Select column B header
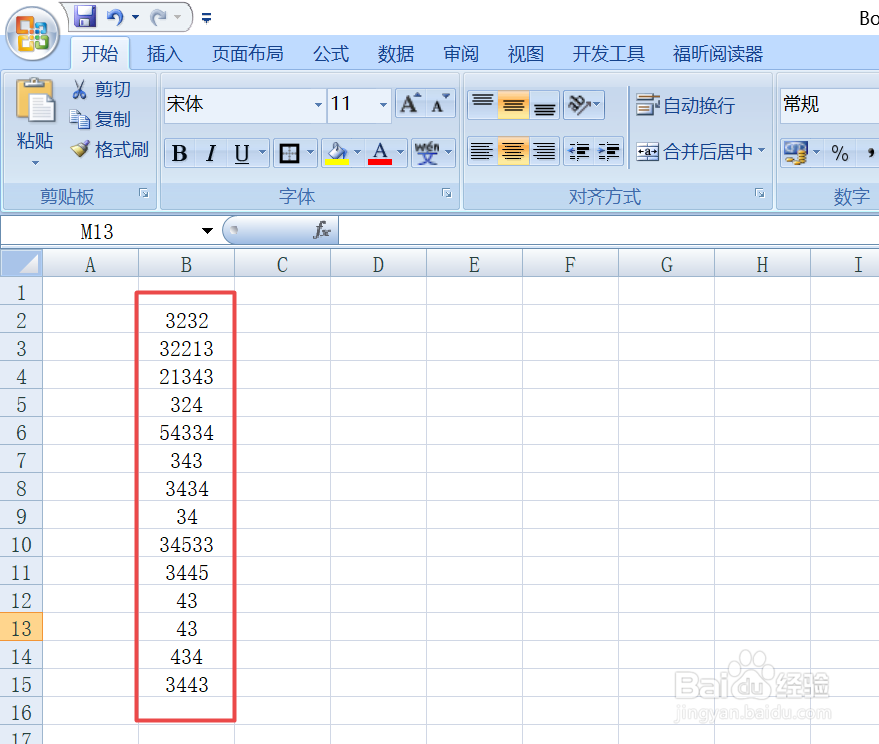This screenshot has height=744, width=879. 187,264
